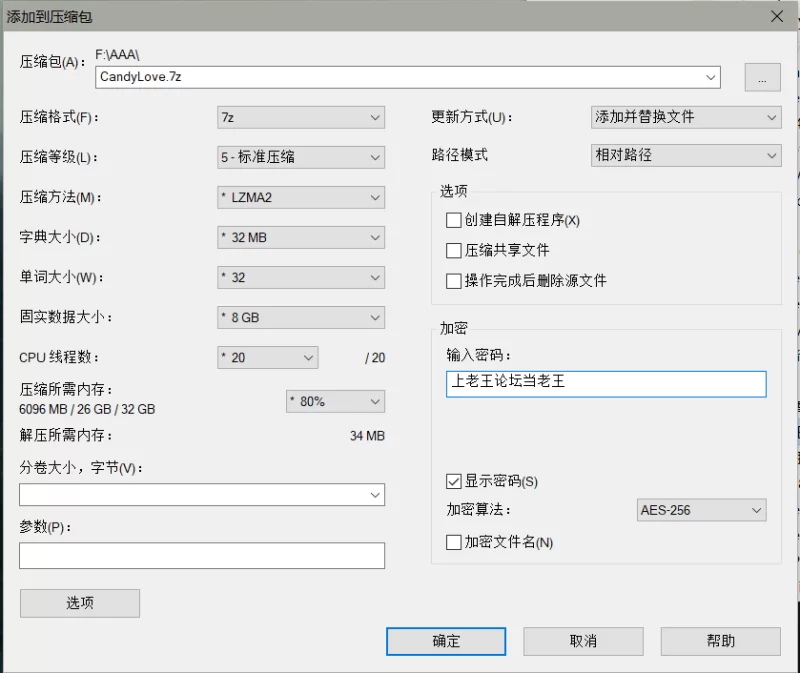This screenshot has width=800, height=673.
Task: Open the archive path history dropdown
Action: (x=710, y=77)
